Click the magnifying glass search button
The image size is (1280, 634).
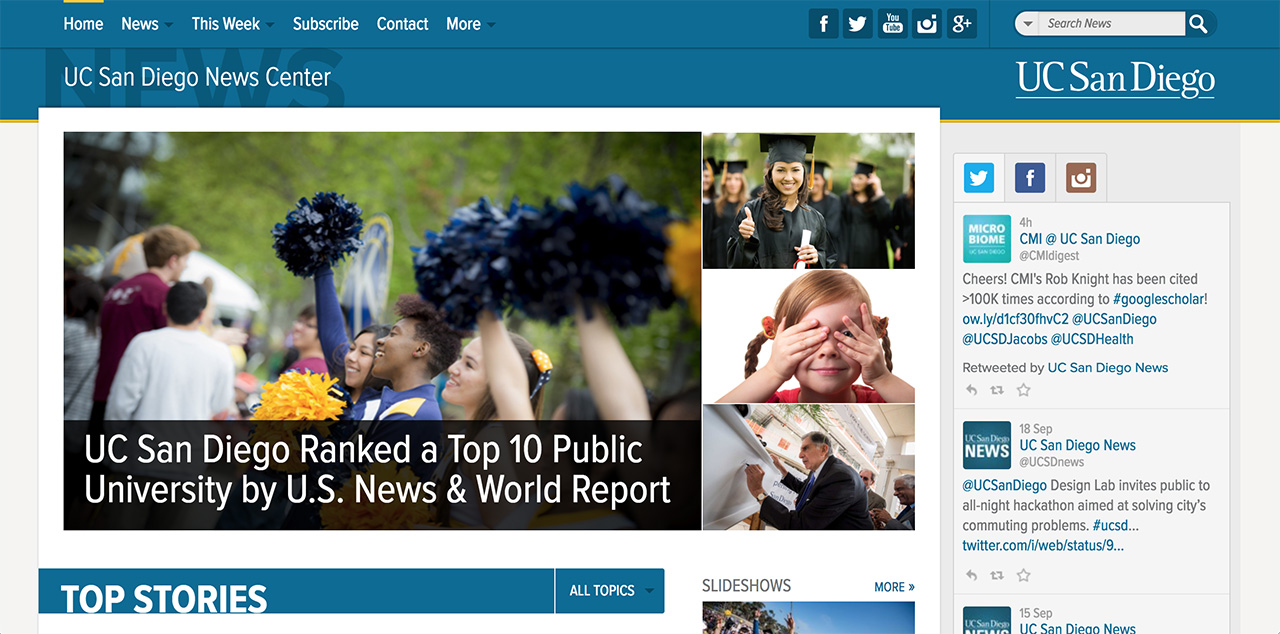(1198, 24)
